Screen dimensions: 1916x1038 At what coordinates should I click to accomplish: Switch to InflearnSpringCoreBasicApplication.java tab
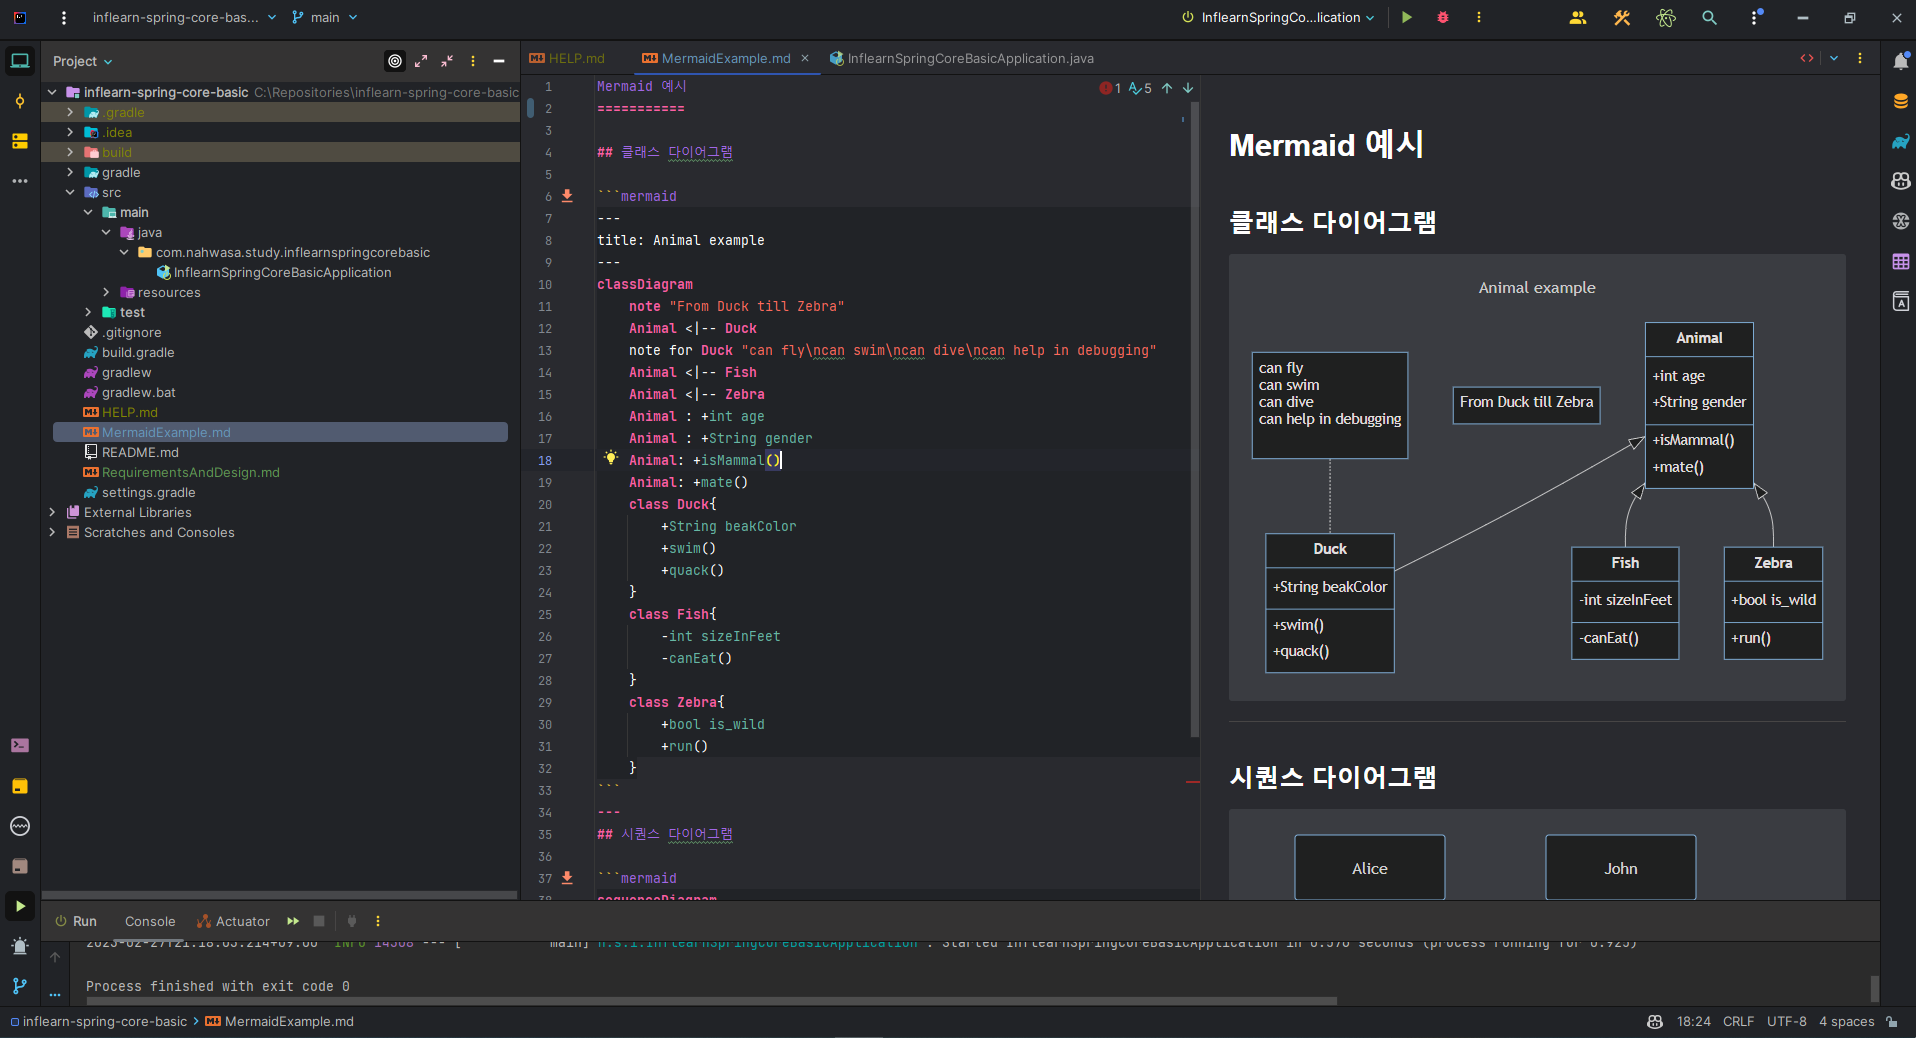[x=961, y=58]
